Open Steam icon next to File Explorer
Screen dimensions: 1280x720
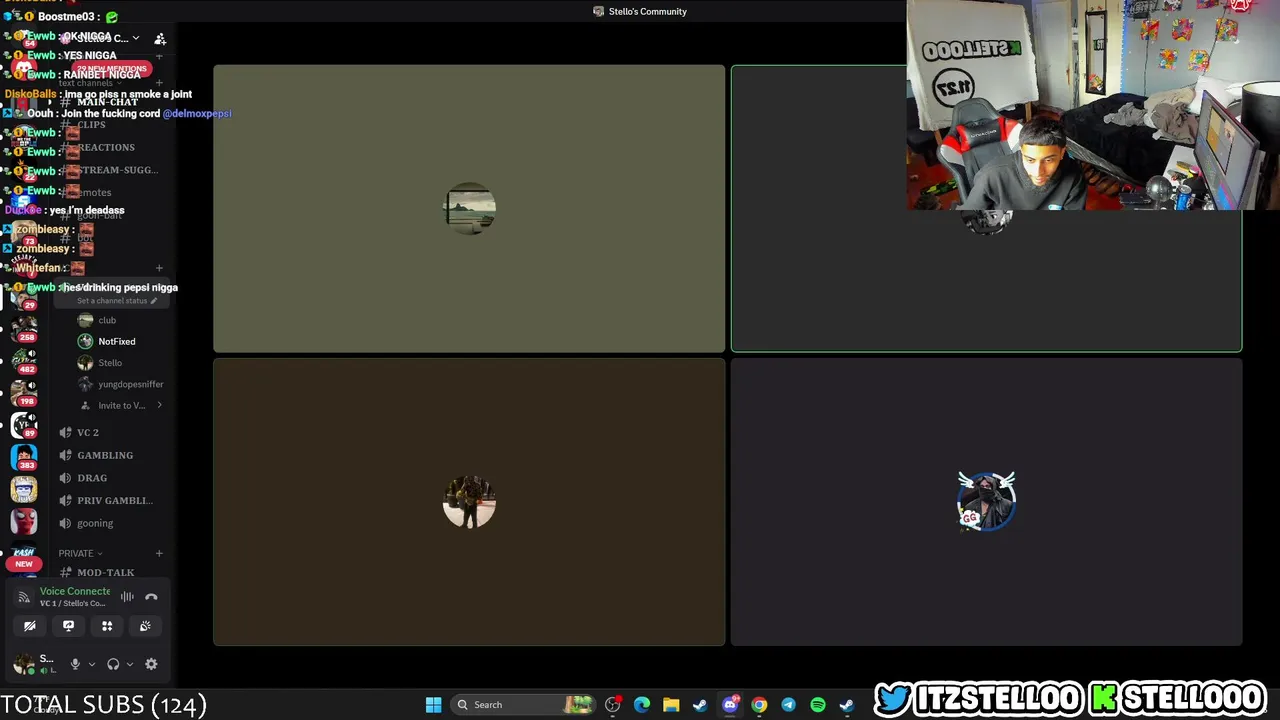point(700,705)
